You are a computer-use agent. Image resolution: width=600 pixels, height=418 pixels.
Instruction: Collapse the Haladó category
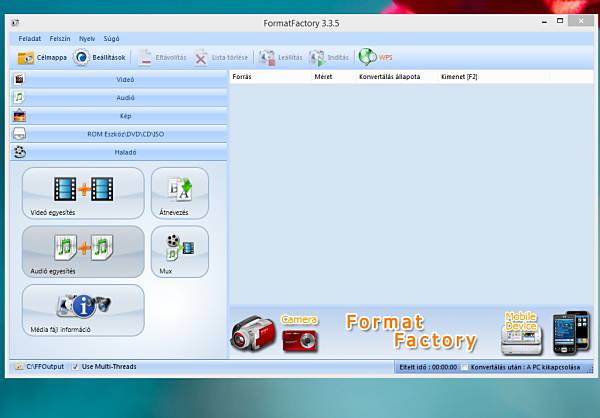(x=119, y=152)
